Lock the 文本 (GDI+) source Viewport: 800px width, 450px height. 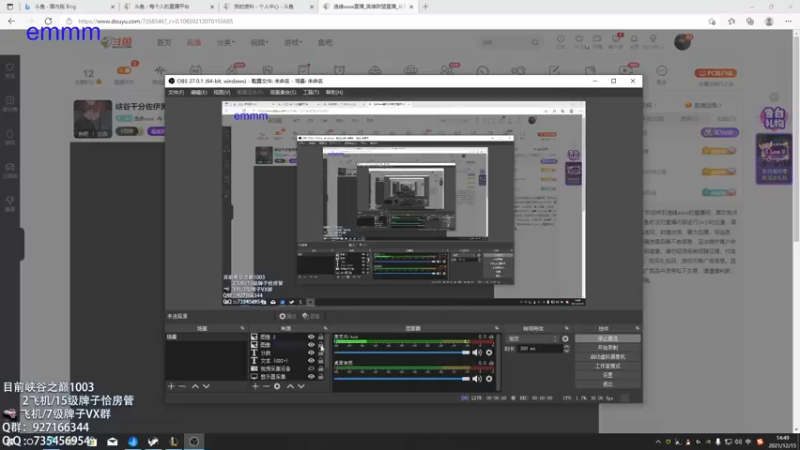321,361
